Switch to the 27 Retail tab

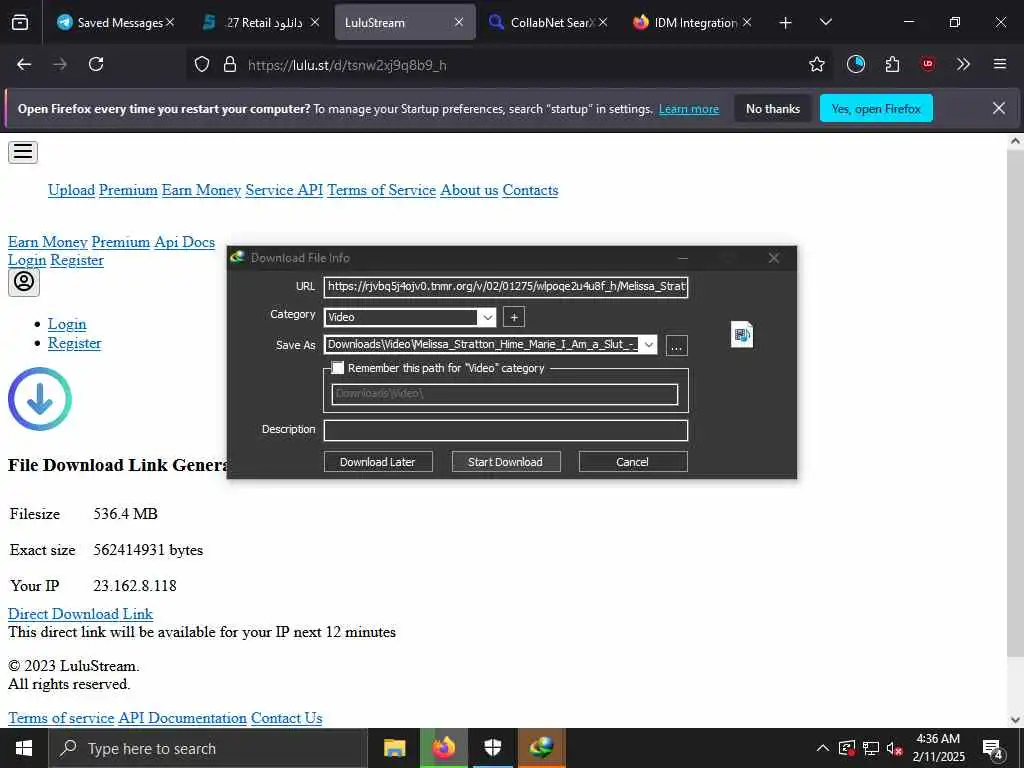(x=259, y=23)
